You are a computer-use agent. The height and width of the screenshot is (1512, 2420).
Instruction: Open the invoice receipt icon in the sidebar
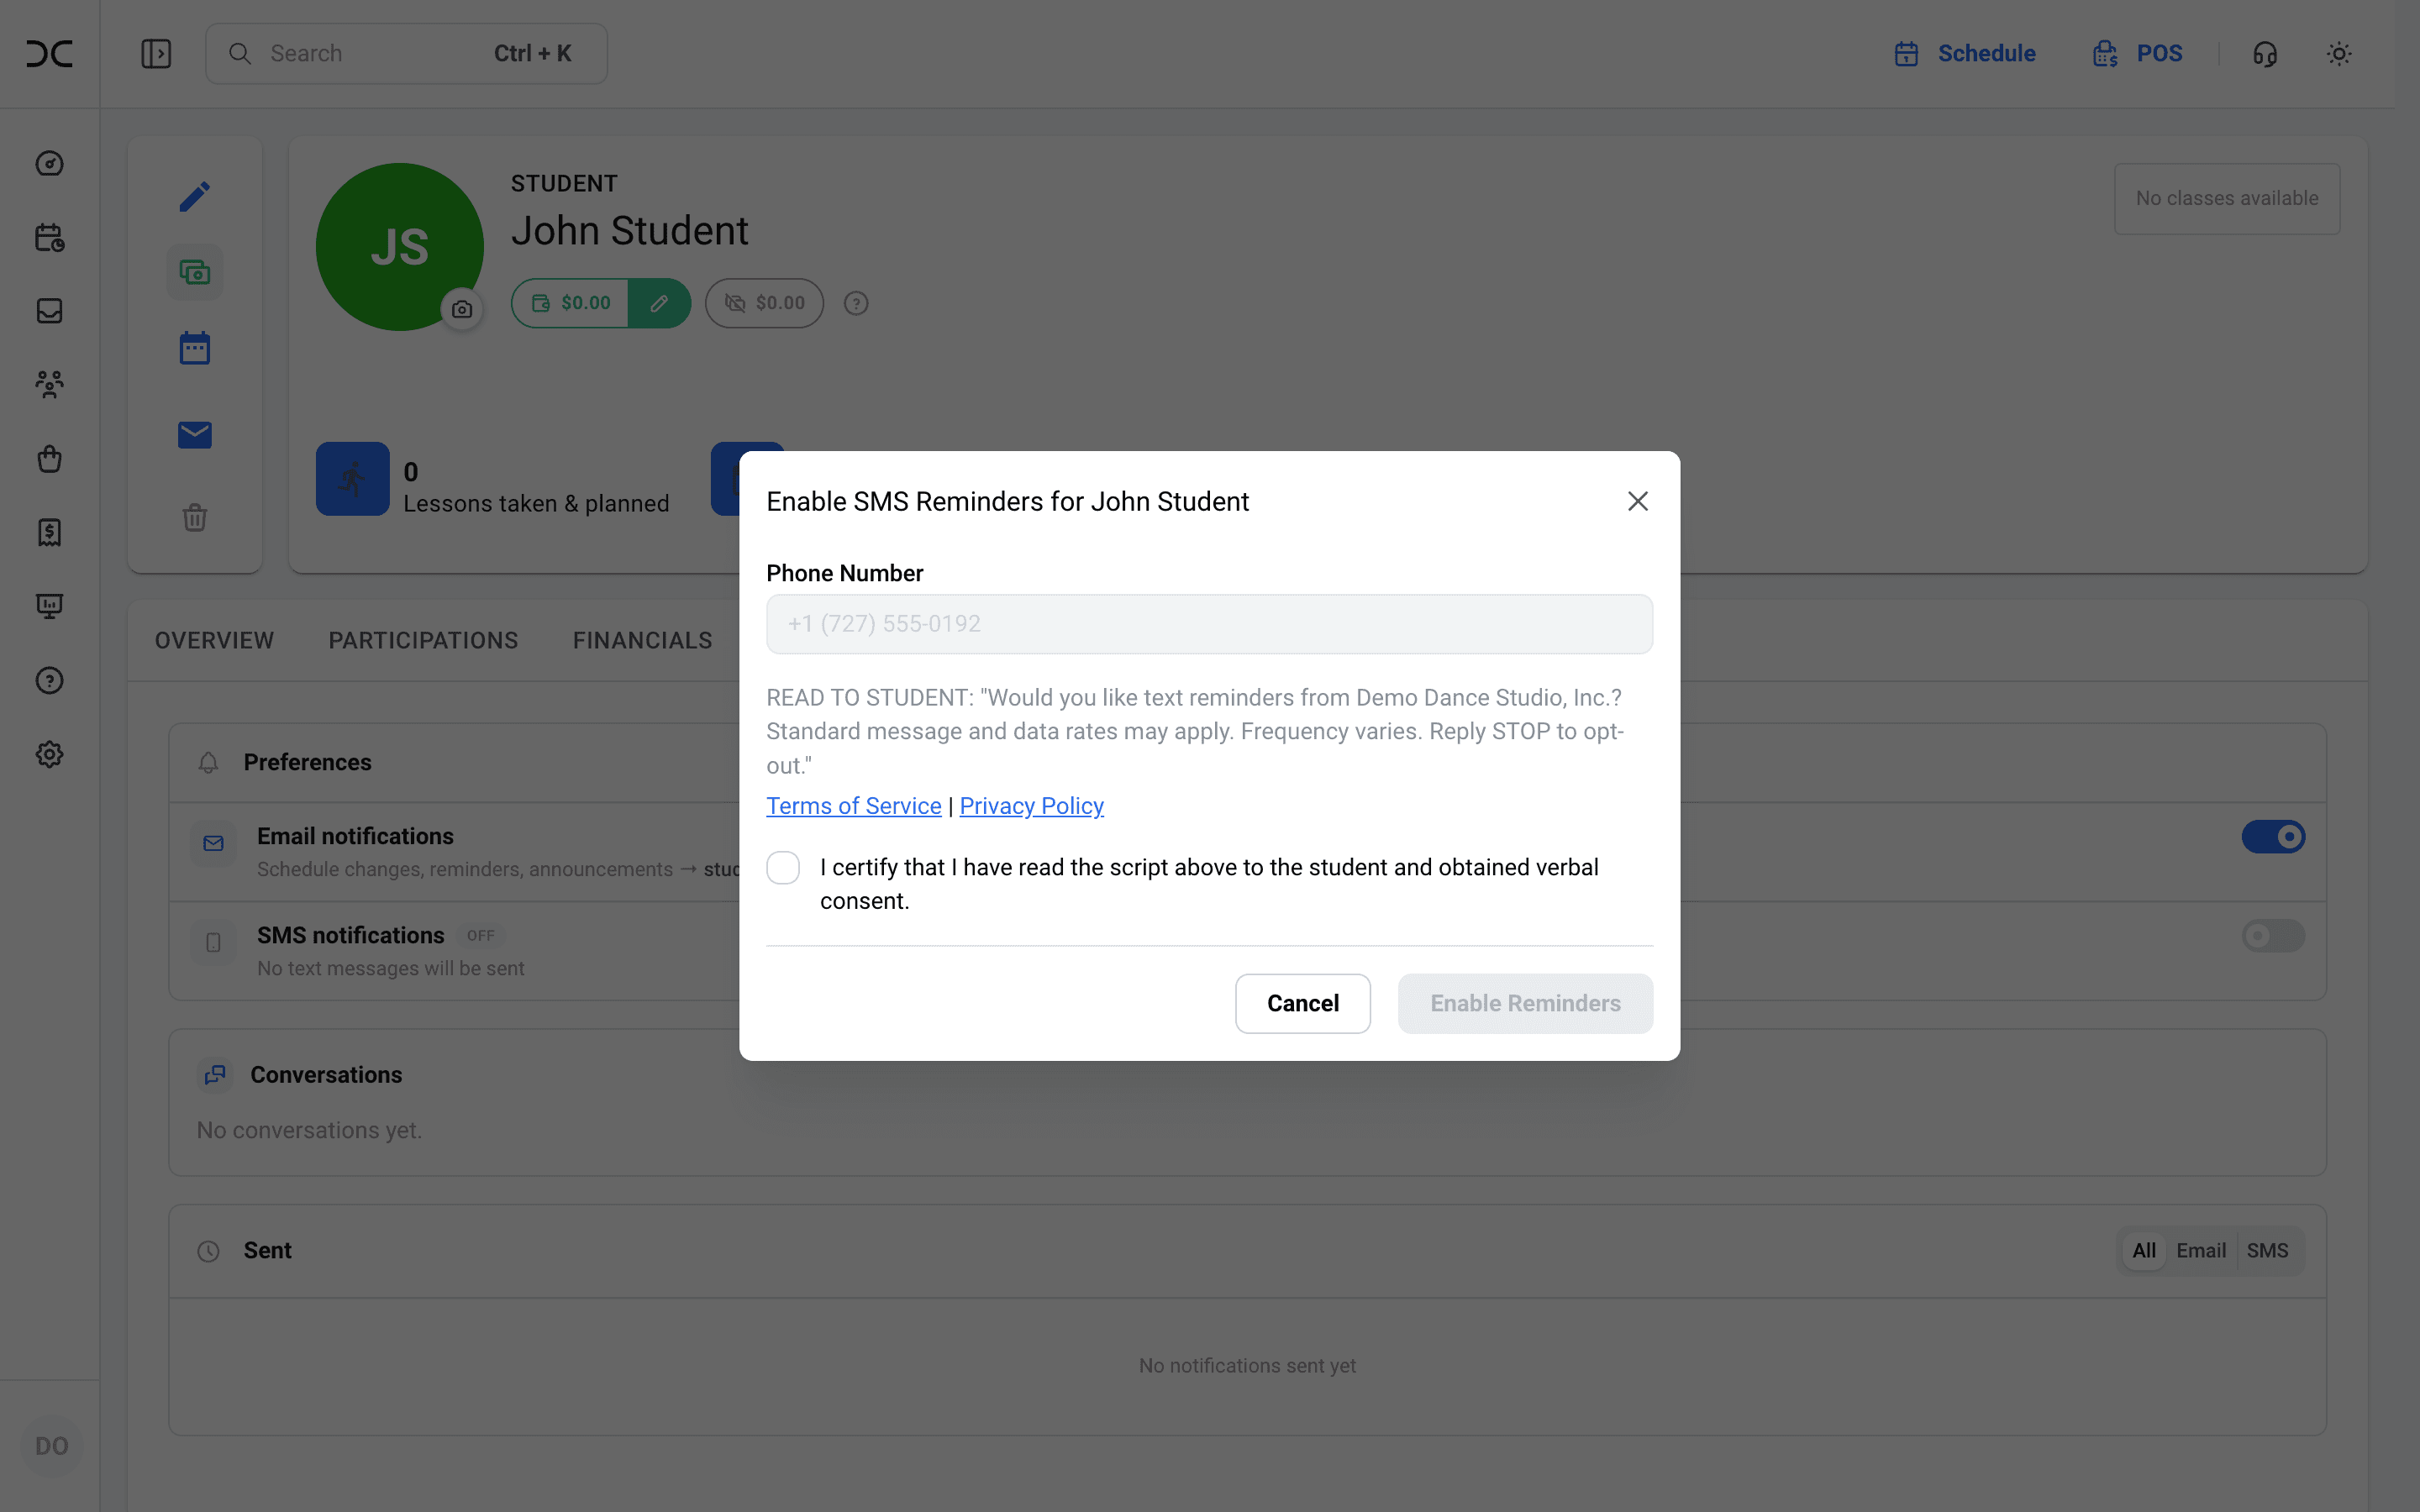pyautogui.click(x=49, y=532)
